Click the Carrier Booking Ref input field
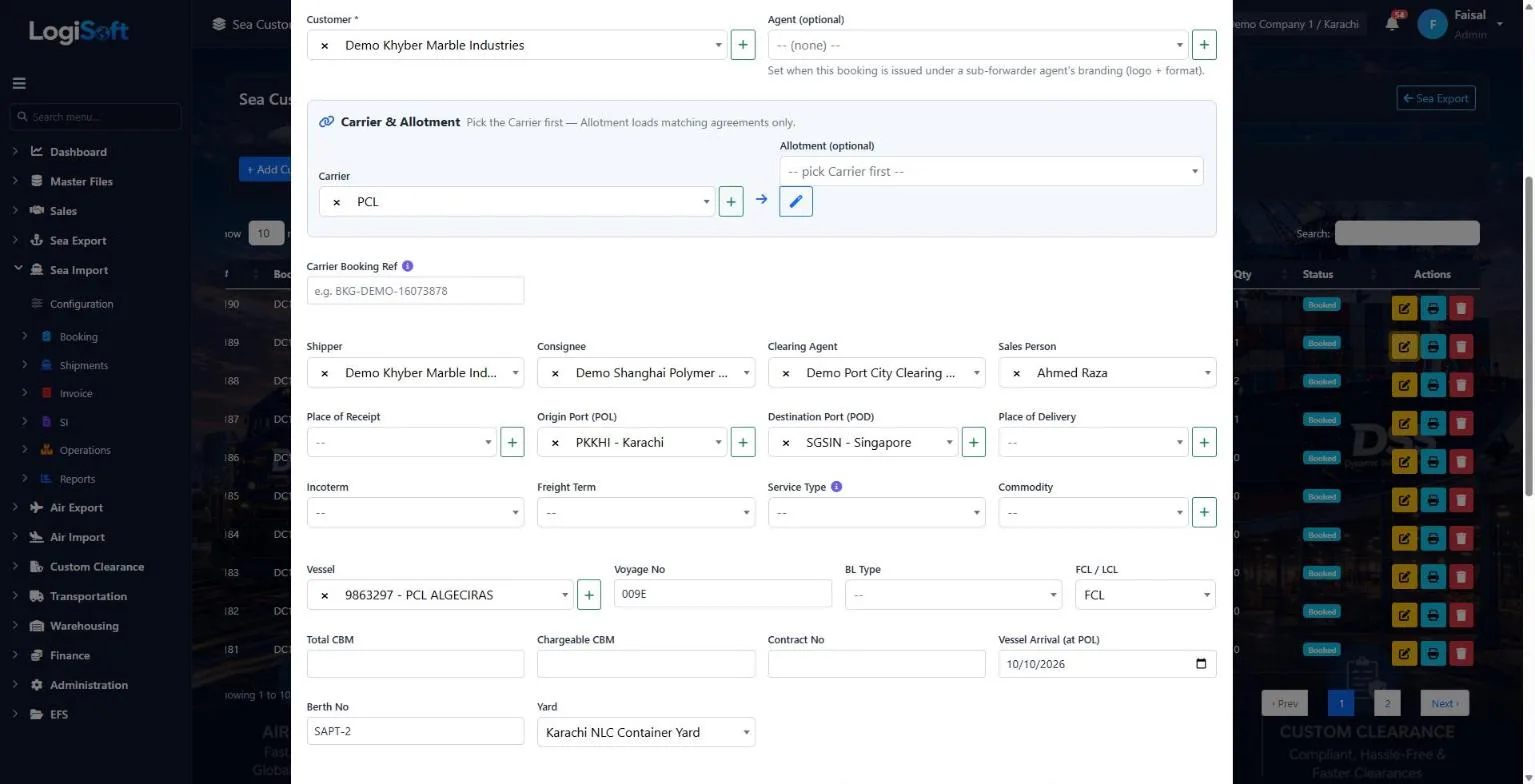The height and width of the screenshot is (784, 1535). pos(415,291)
